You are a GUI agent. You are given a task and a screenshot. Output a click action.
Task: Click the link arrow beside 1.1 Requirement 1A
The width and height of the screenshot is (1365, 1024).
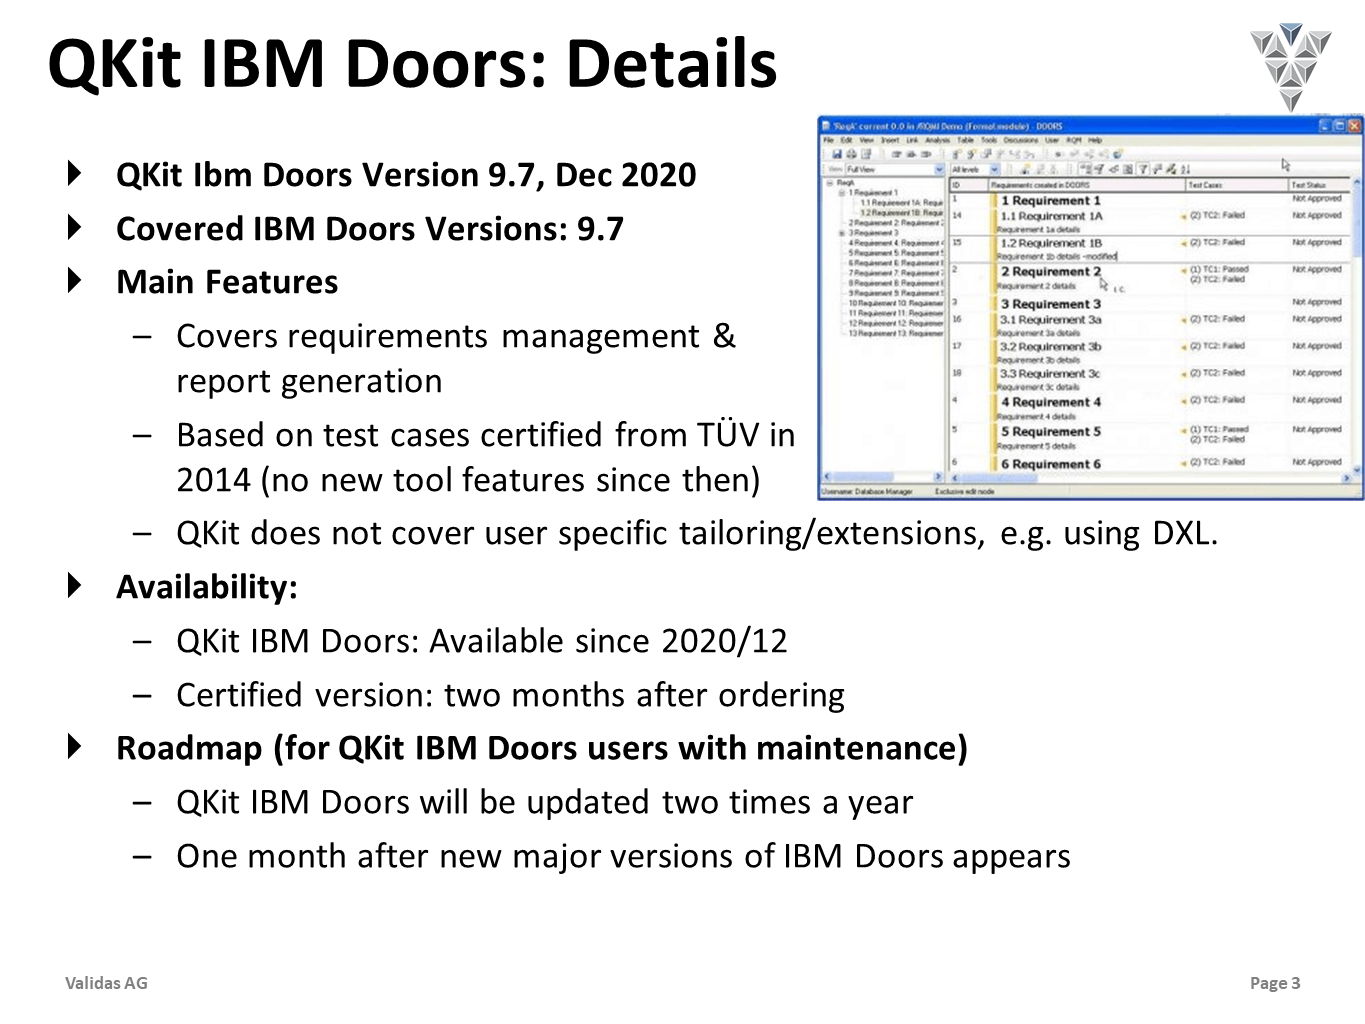1183,217
